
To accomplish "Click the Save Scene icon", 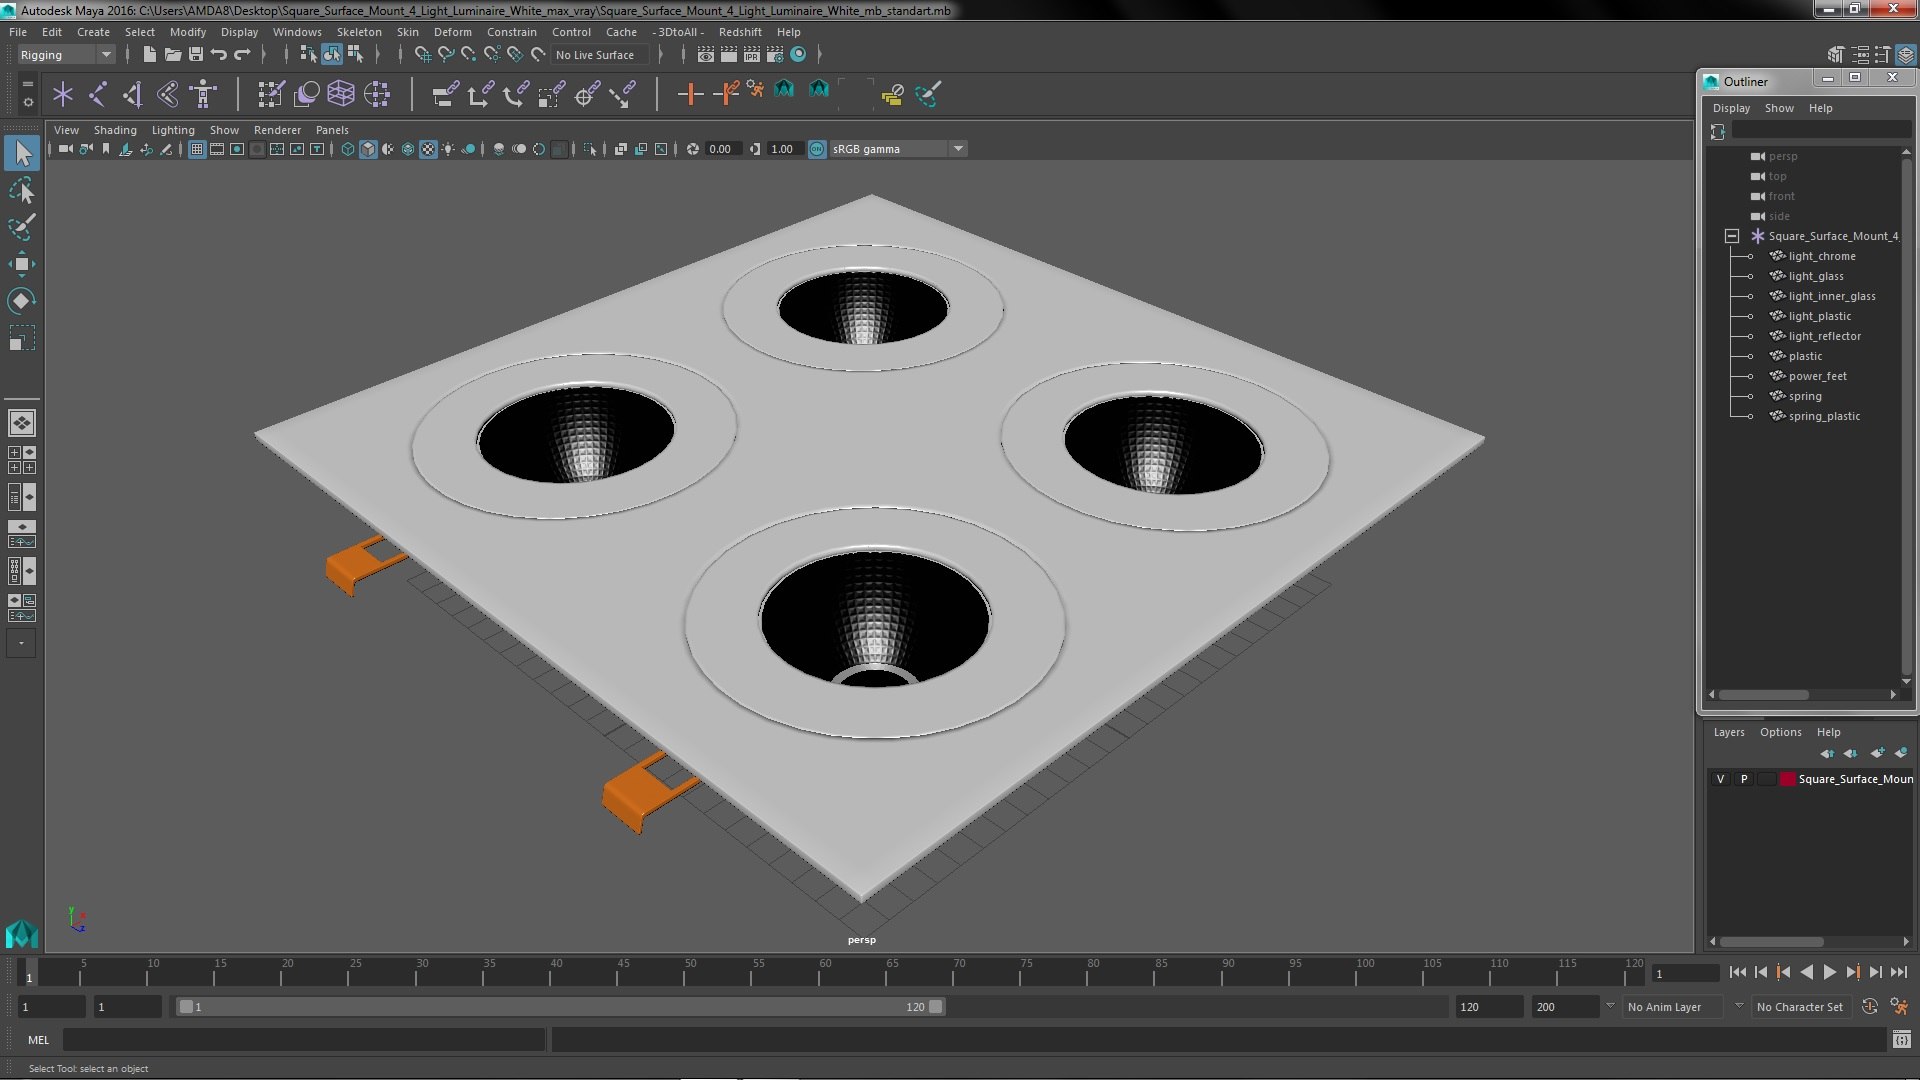I will pos(196,54).
